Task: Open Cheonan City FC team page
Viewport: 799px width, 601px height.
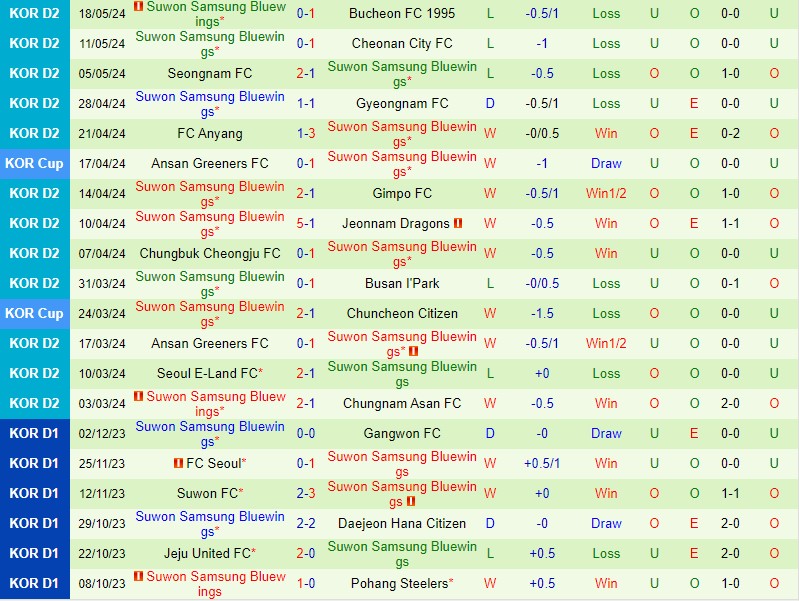Action: [402, 43]
